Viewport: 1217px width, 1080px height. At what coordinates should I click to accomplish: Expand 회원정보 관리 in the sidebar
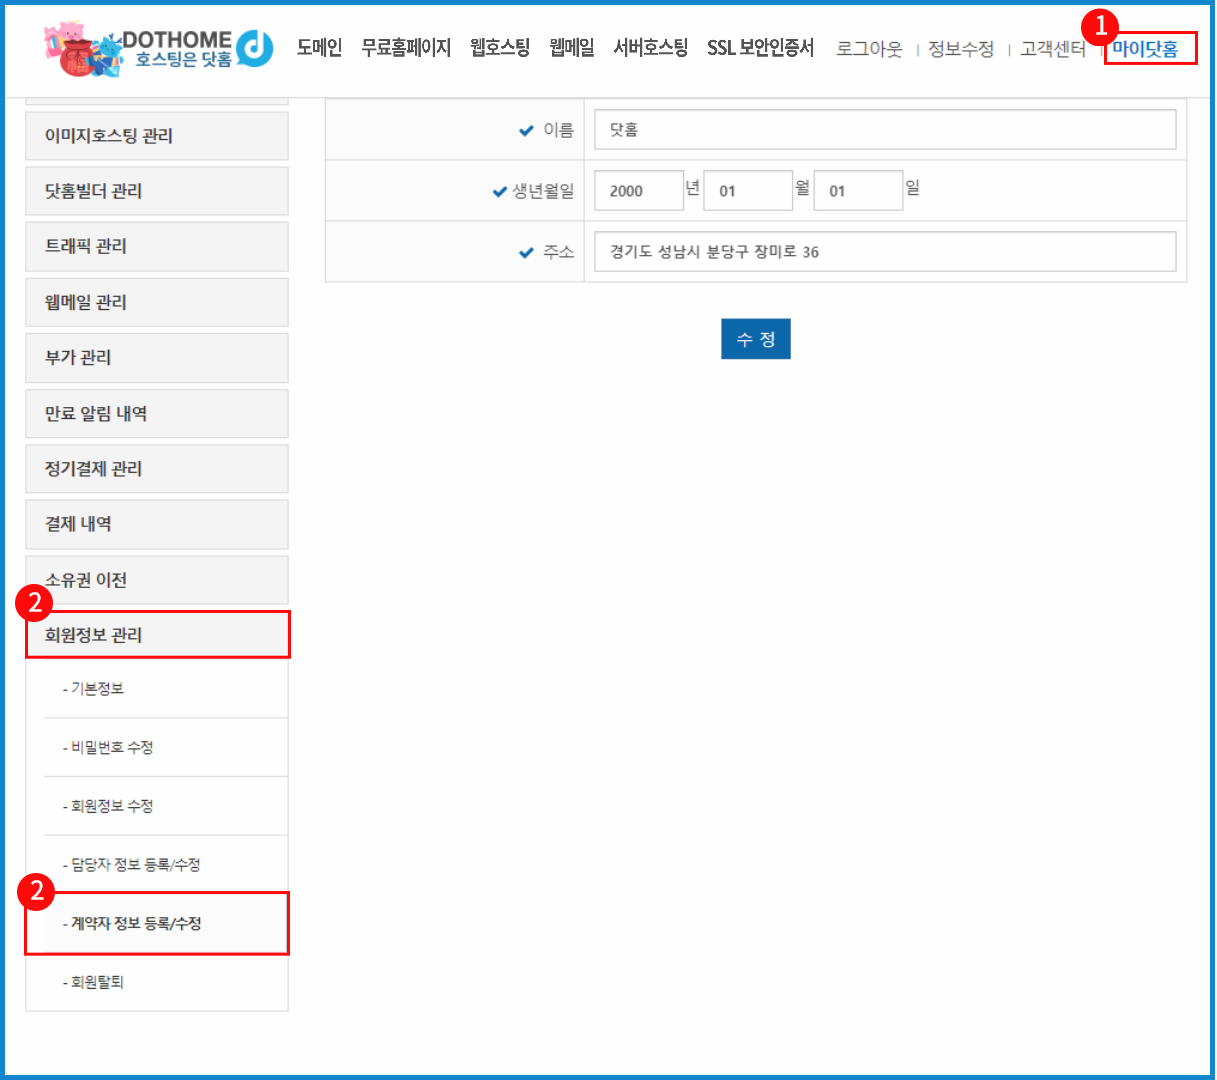point(157,635)
